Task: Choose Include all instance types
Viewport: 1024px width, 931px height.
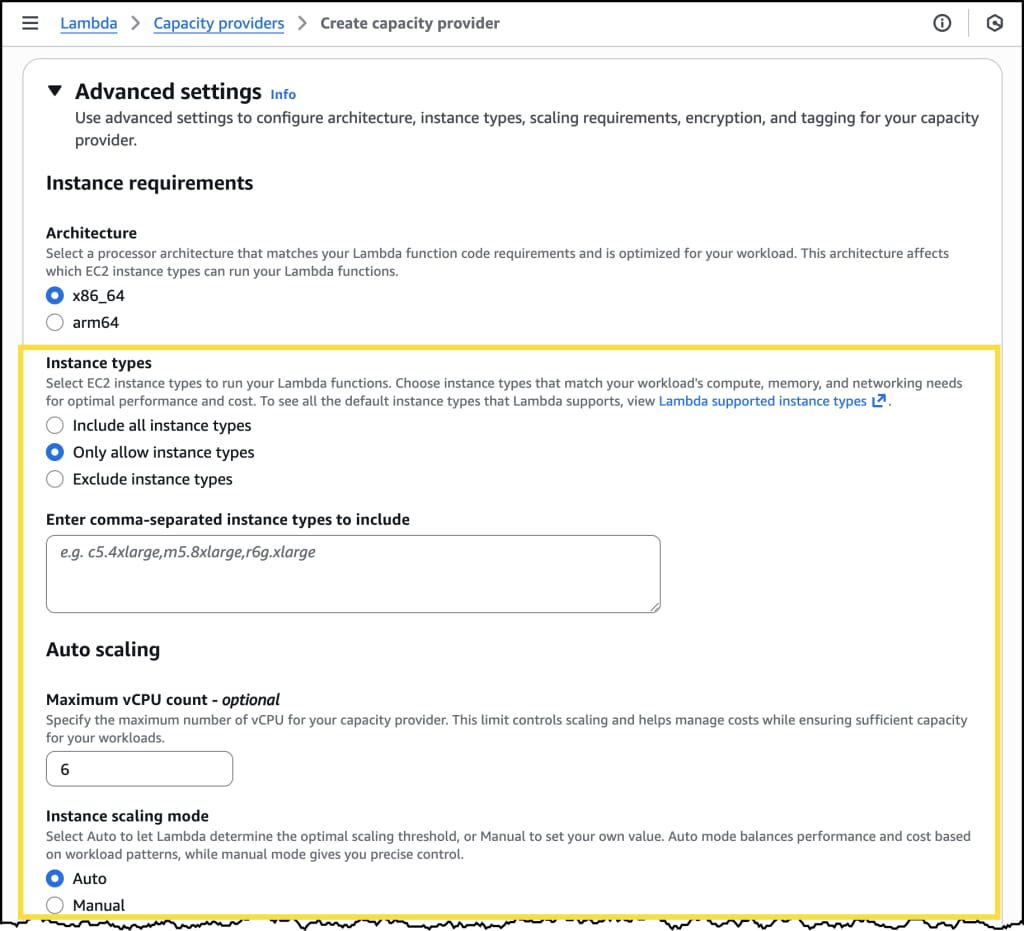Action: [x=55, y=426]
